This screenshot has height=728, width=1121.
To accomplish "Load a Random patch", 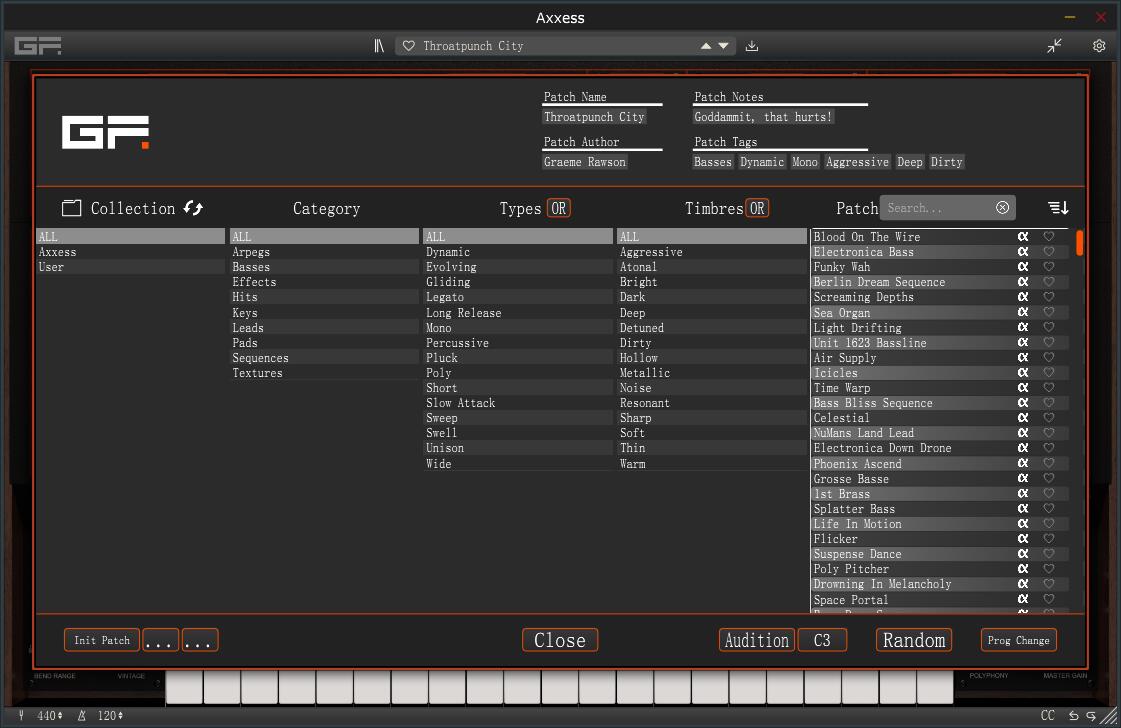I will [914, 640].
